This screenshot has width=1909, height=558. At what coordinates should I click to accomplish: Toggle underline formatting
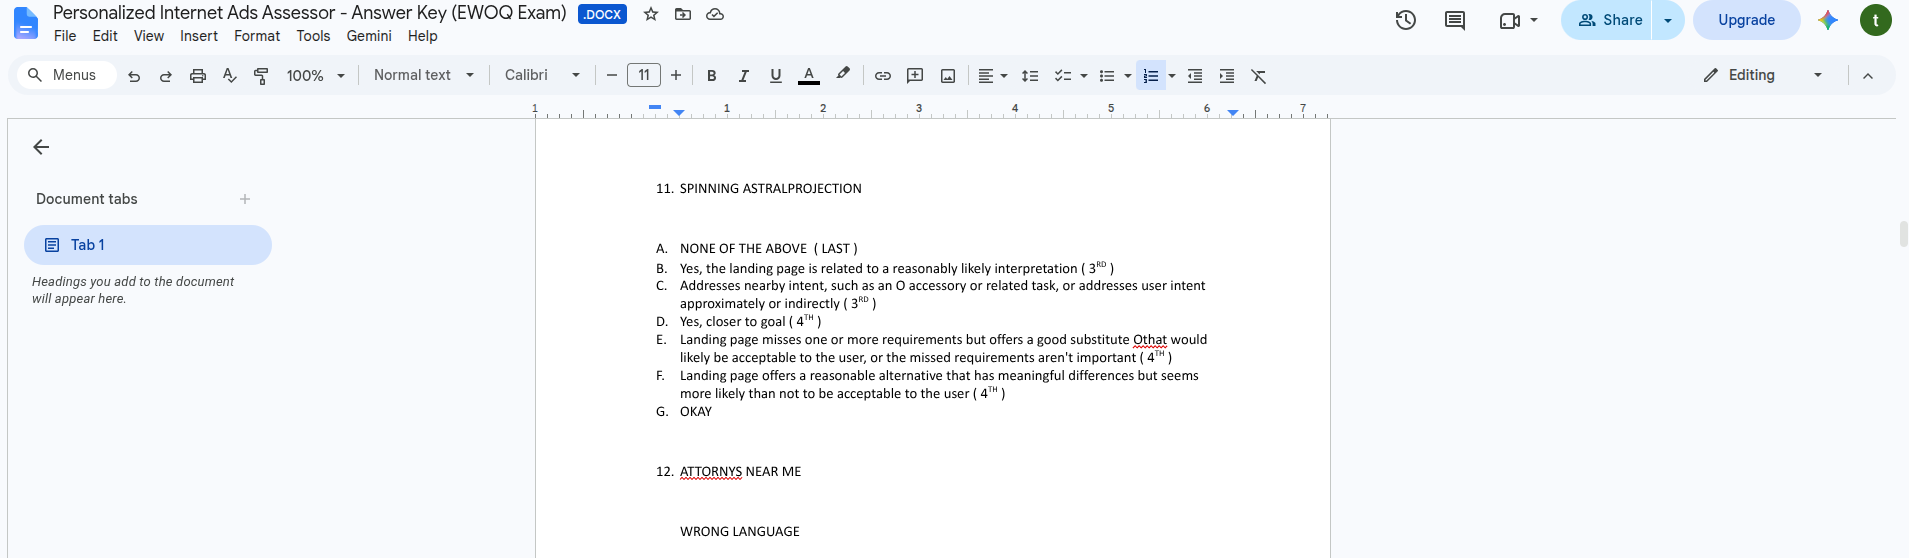point(776,76)
